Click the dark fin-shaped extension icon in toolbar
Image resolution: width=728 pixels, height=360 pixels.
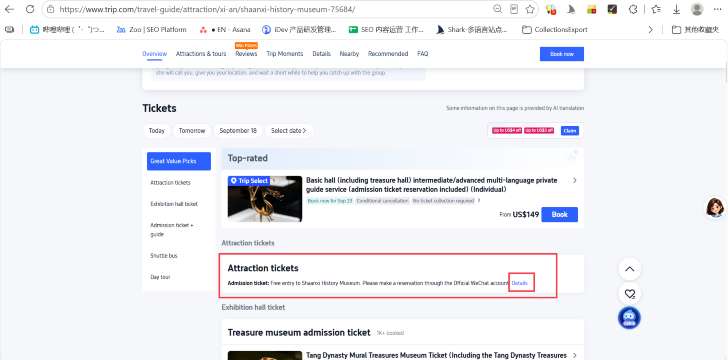point(572,9)
